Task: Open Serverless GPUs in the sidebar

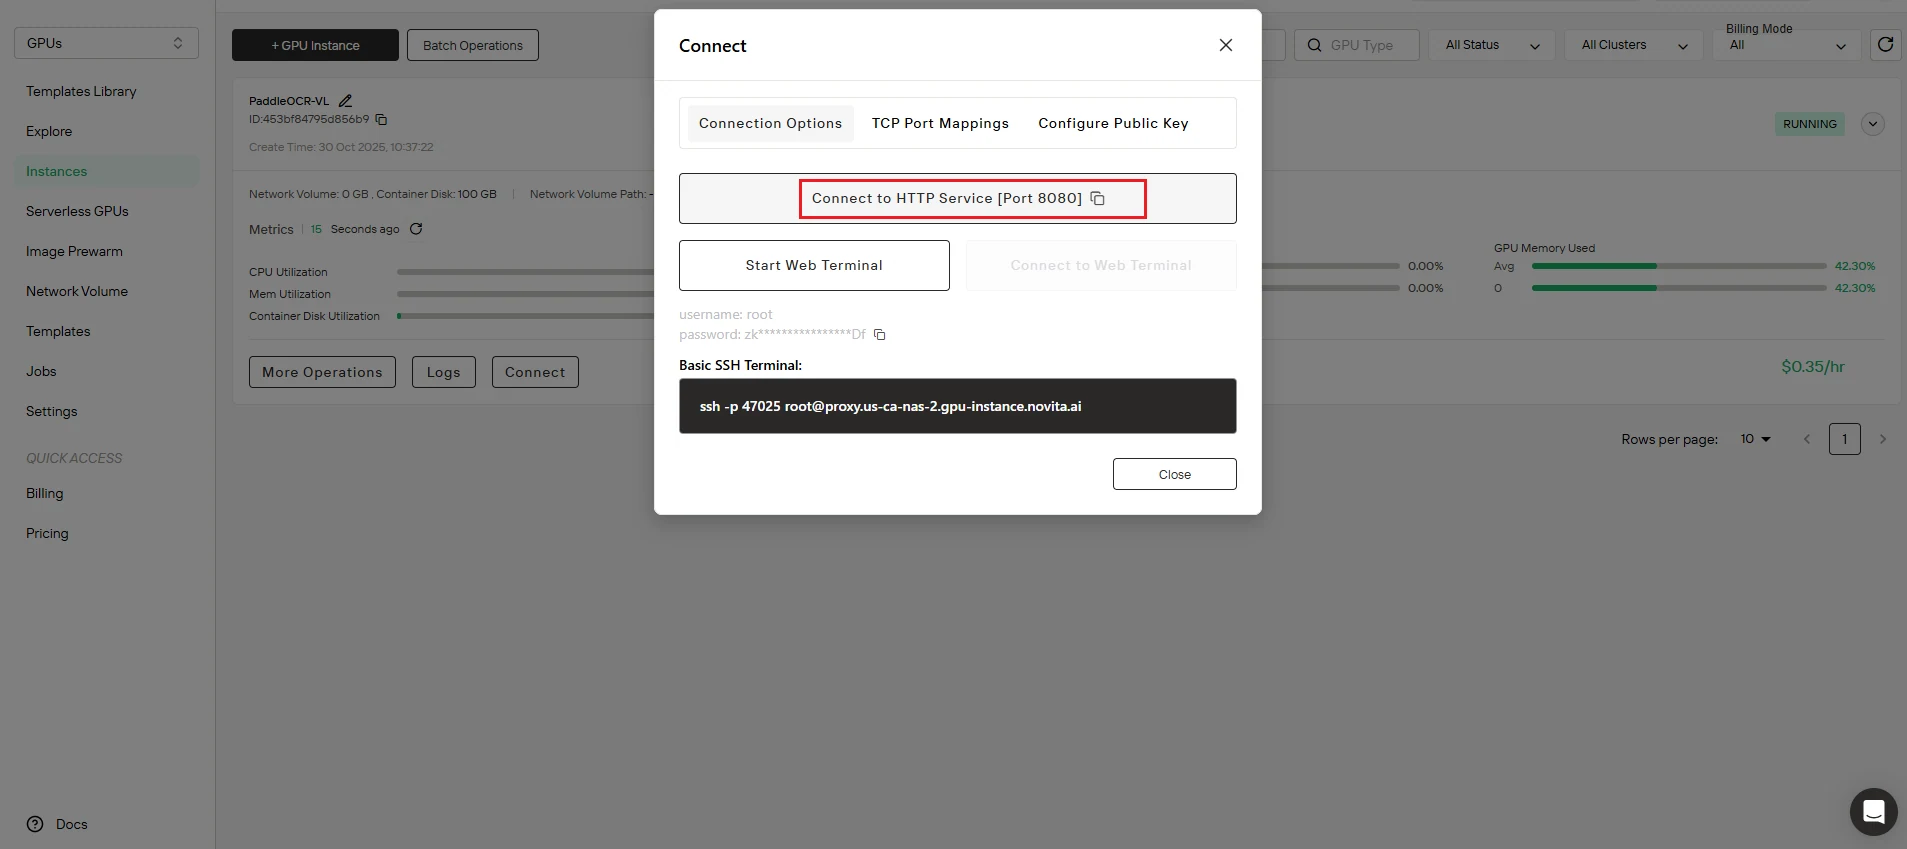Action: pyautogui.click(x=77, y=211)
